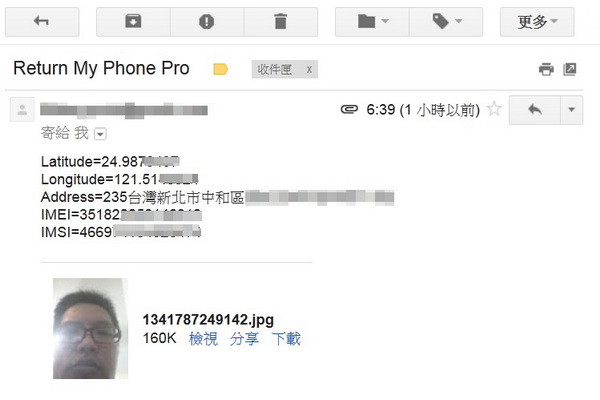600x400 pixels.
Task: Reply to the sender
Action: coord(535,110)
